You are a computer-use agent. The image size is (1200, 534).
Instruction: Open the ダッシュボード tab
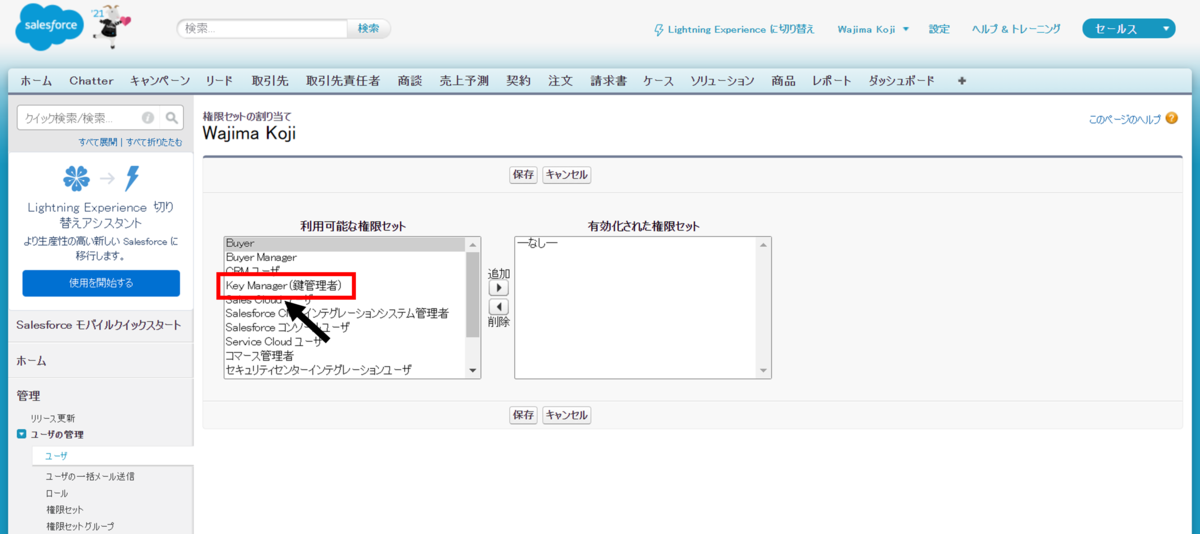[902, 81]
